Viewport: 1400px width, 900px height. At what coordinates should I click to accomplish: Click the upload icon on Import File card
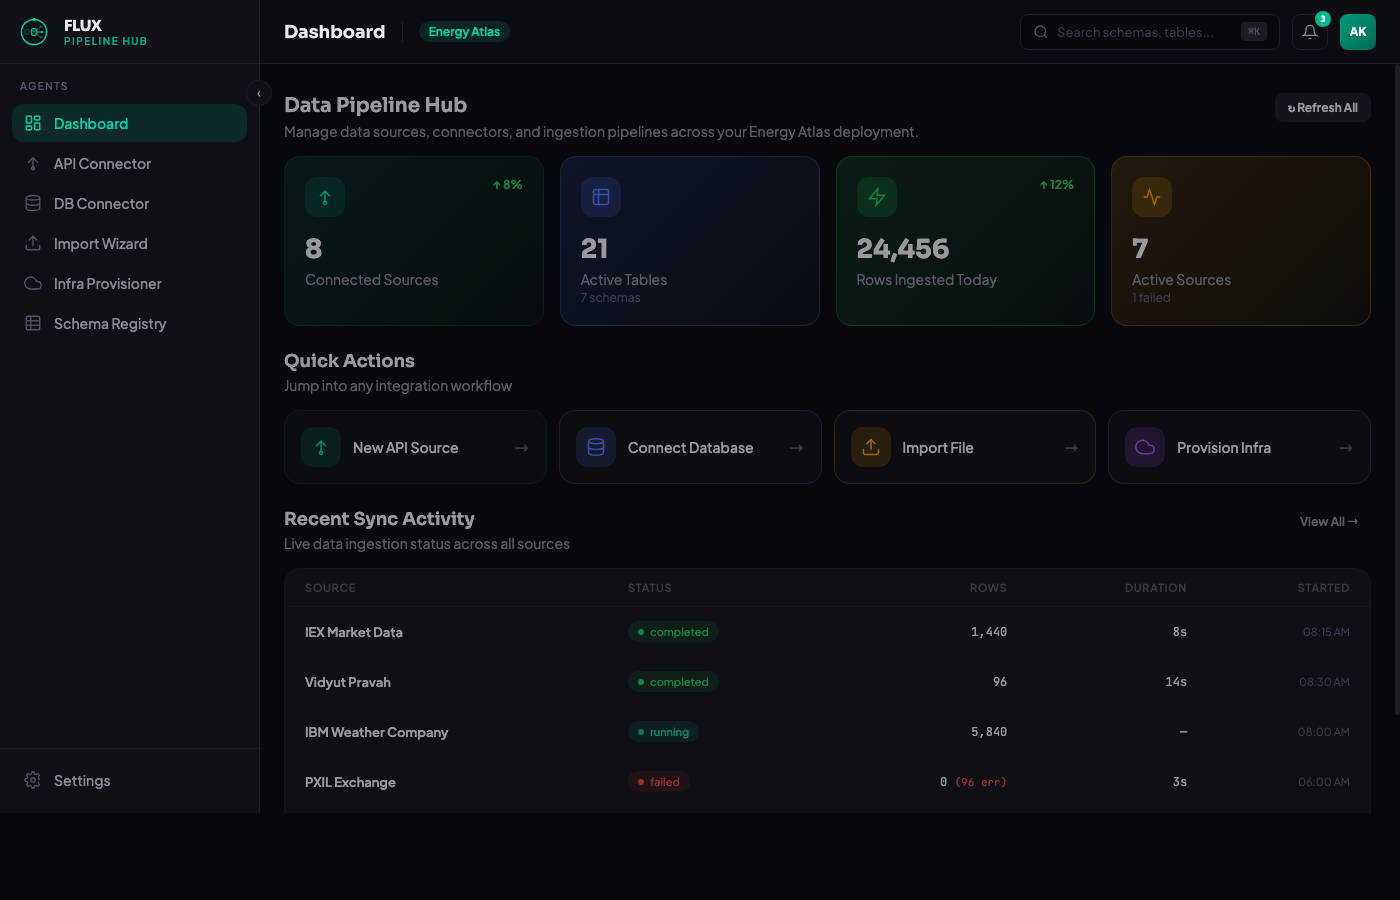pos(870,447)
